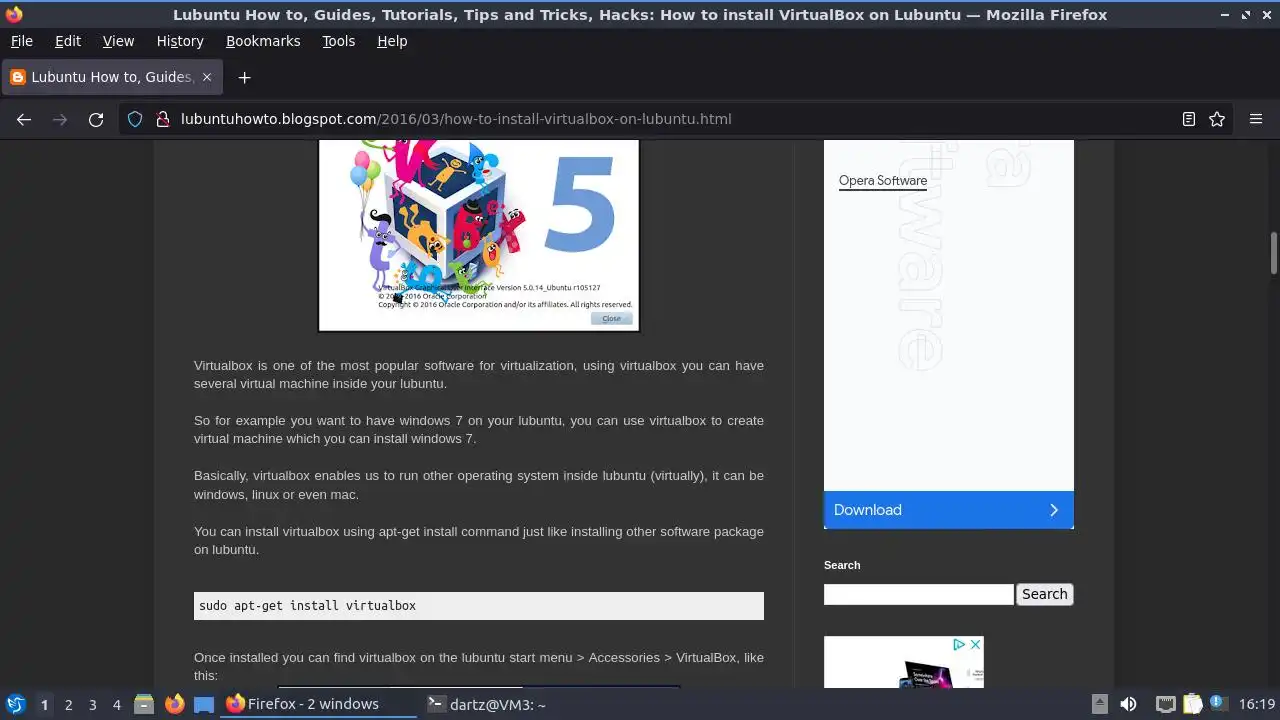Open the tracking protection shield icon
Viewport: 1280px width, 720px height.
click(x=136, y=119)
